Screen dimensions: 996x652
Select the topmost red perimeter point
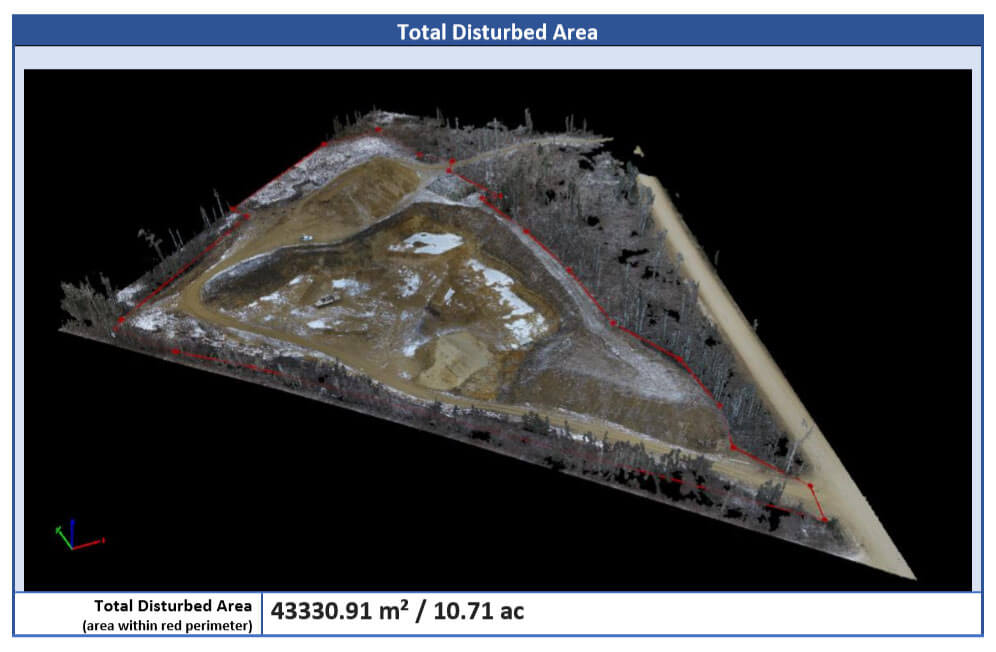377,130
